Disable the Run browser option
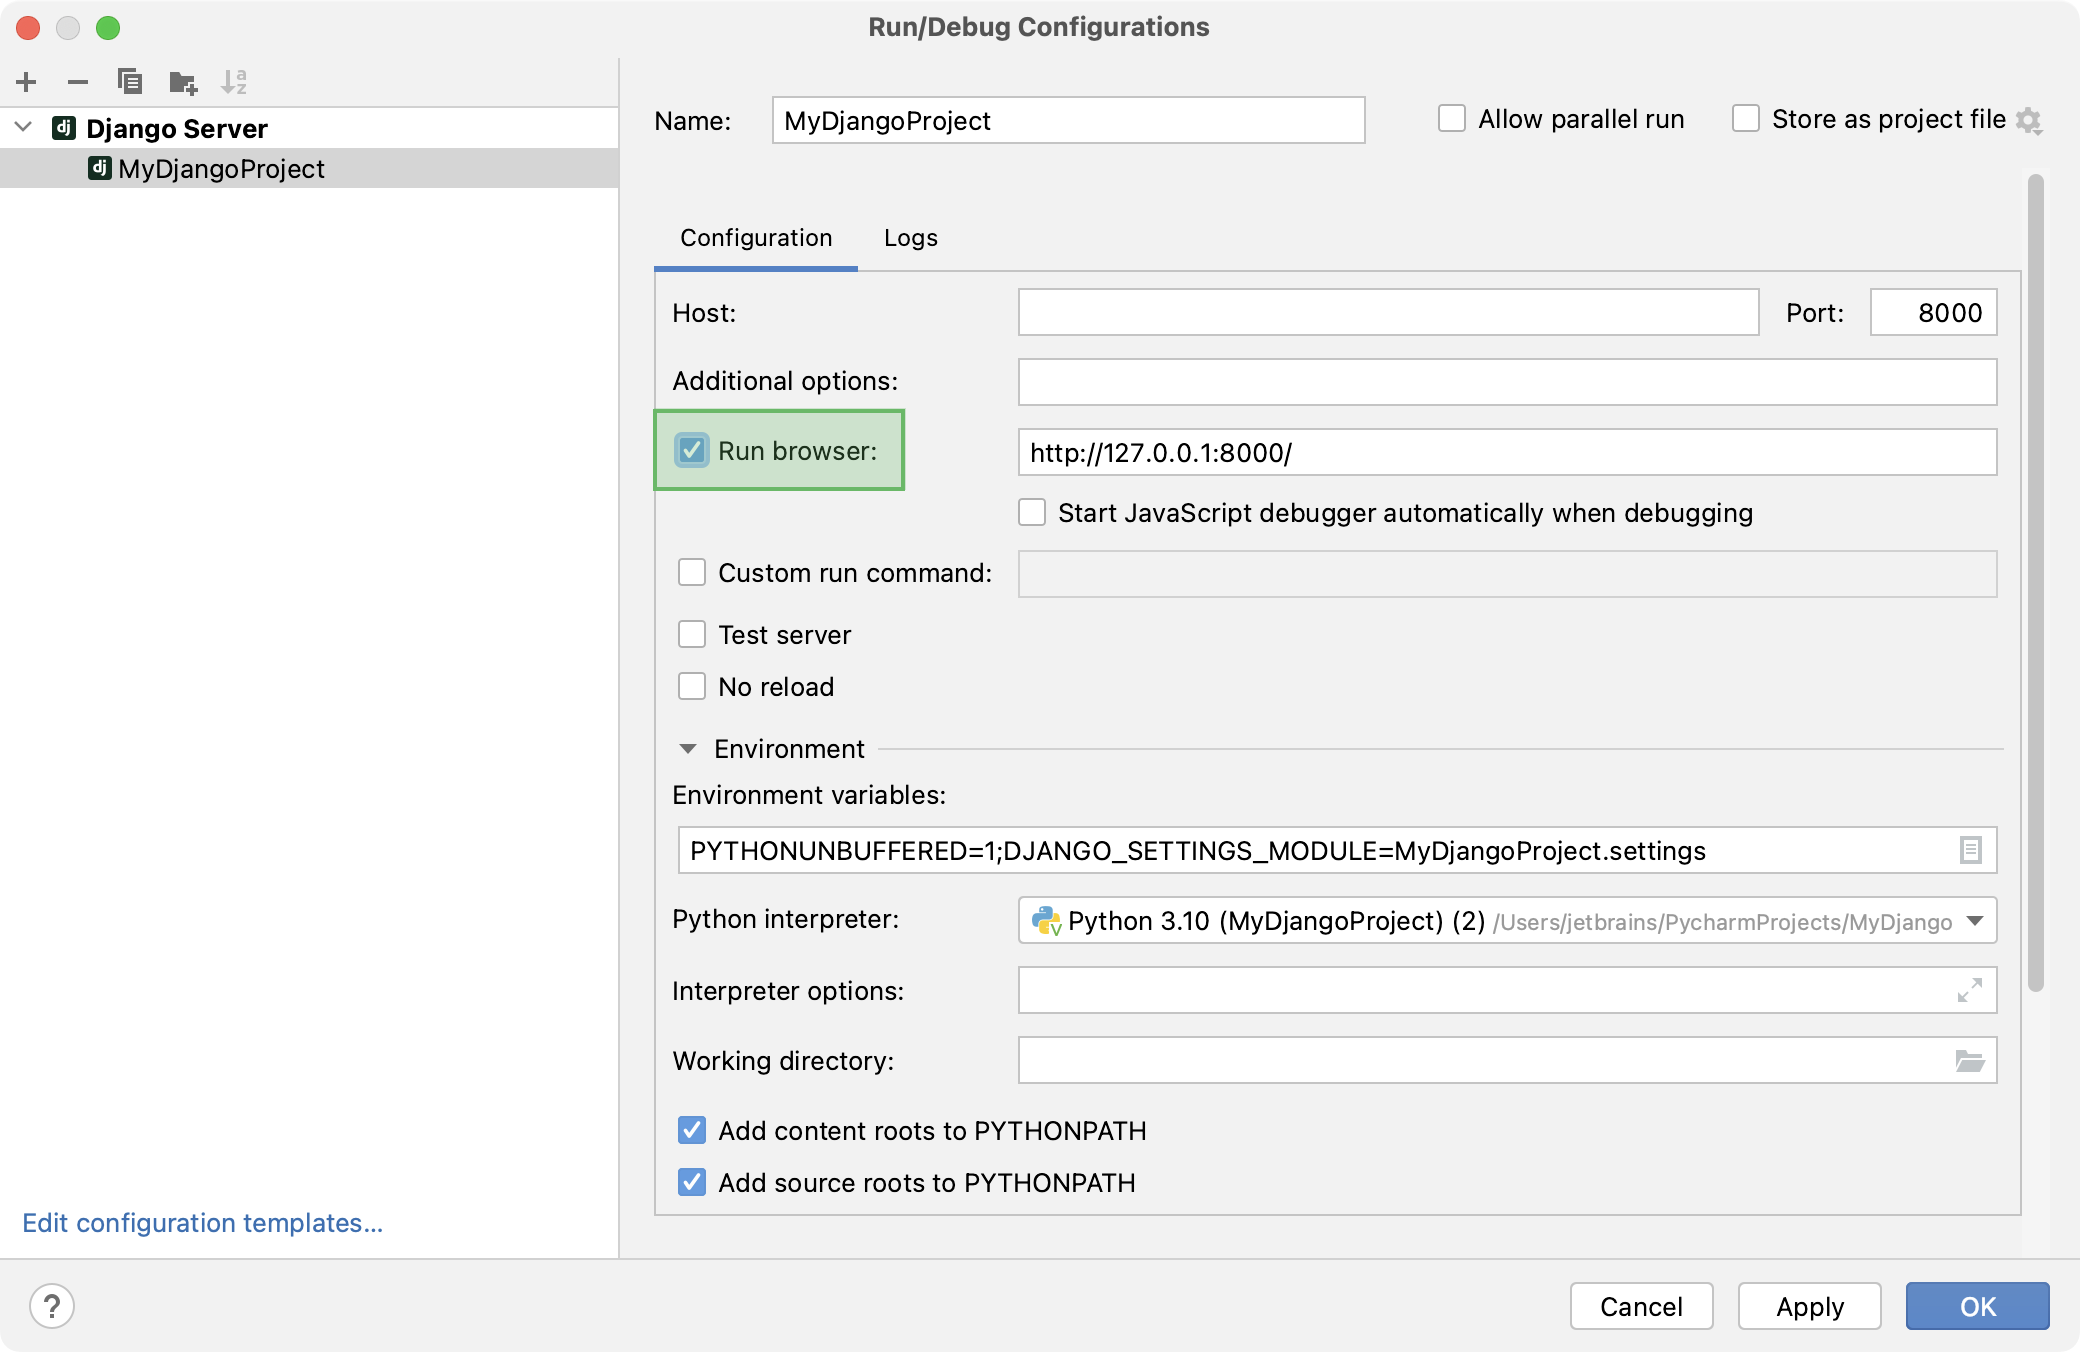Image resolution: width=2080 pixels, height=1352 pixels. pos(692,451)
